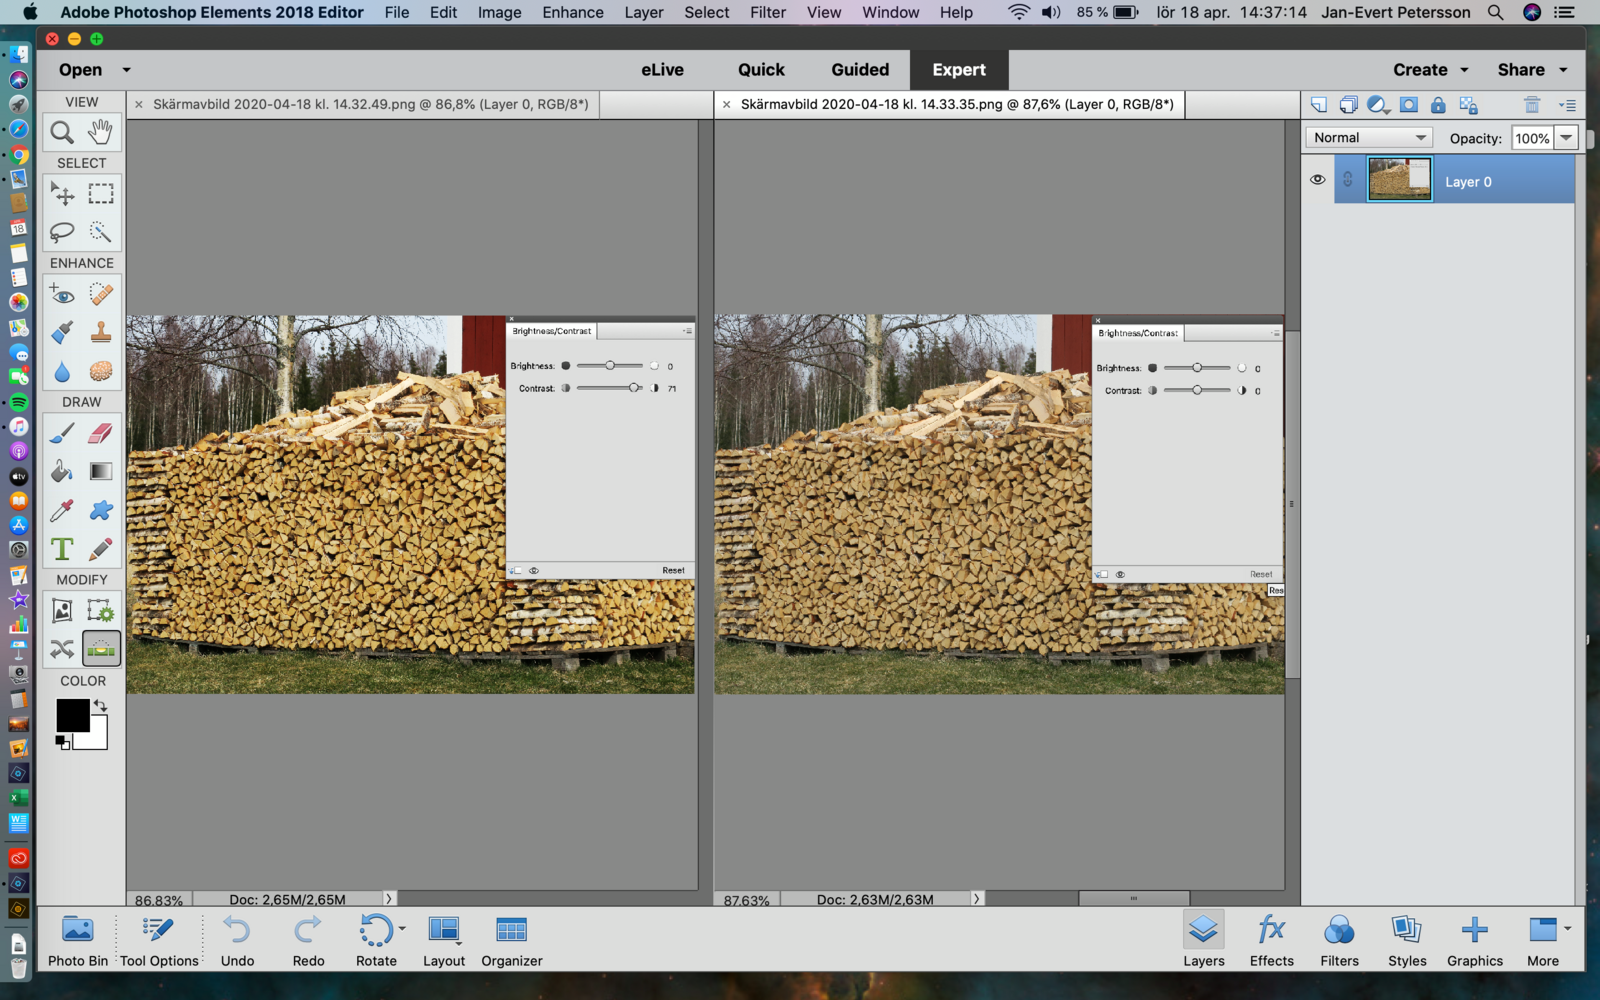Activate the Eraser tool

100,433
